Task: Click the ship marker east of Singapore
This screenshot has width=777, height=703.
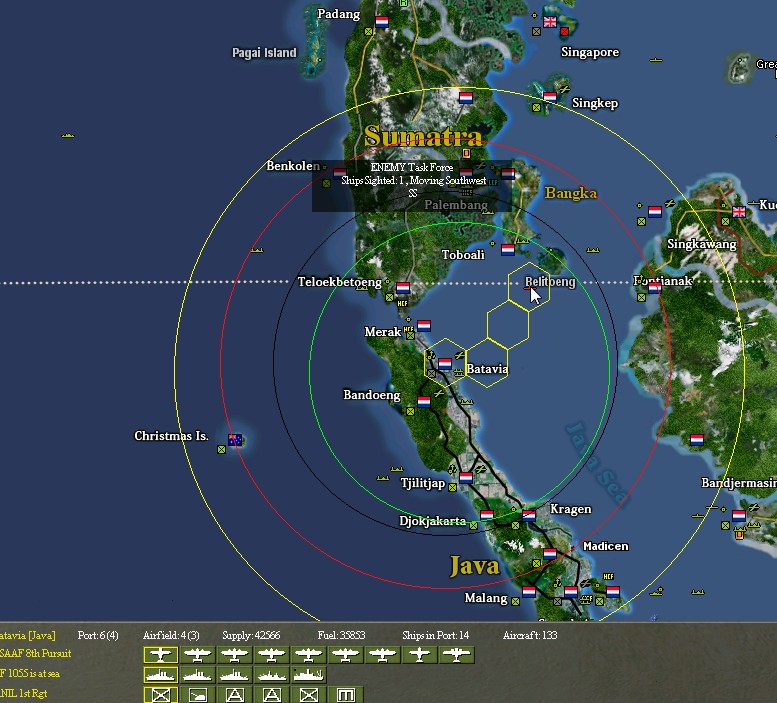Action: pos(656,60)
